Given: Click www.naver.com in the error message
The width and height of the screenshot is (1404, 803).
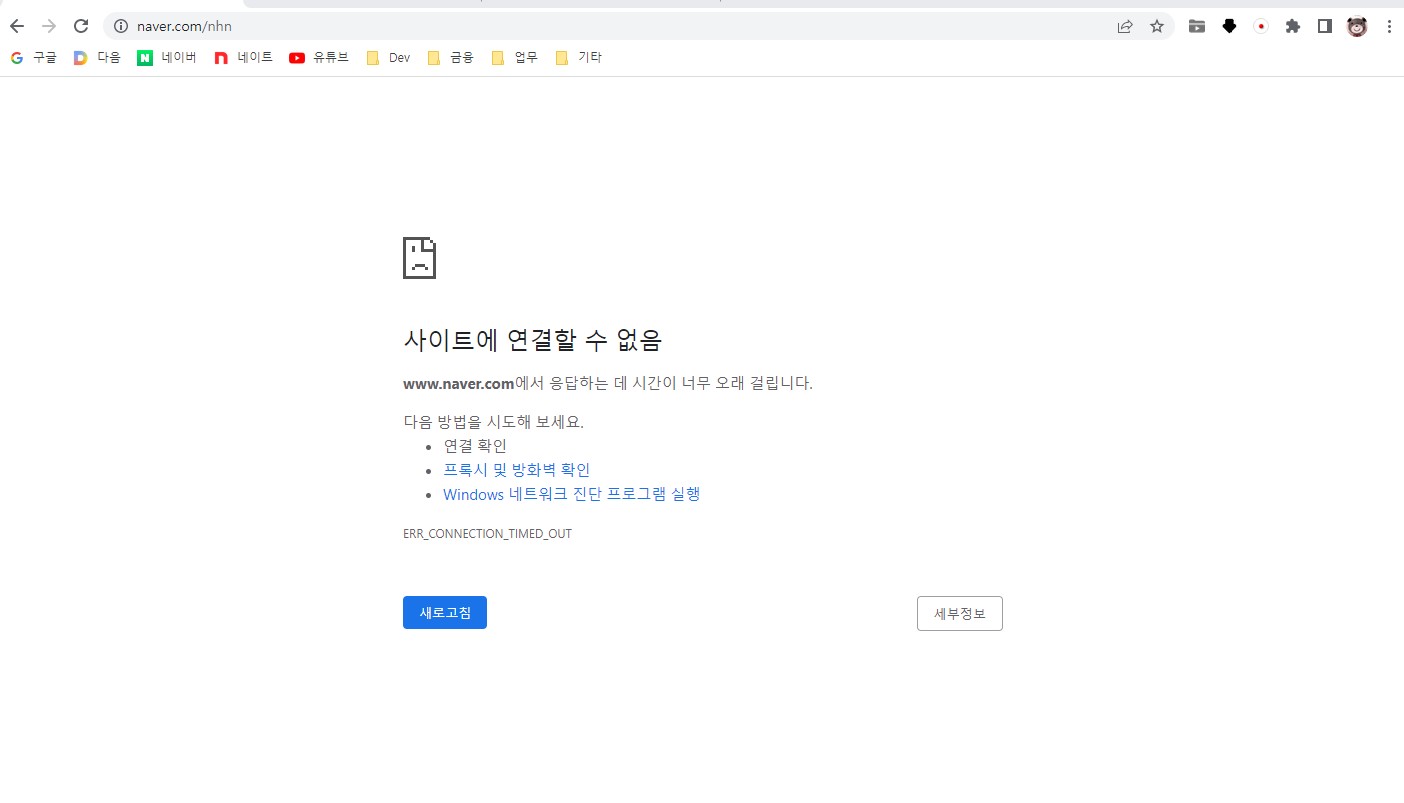Looking at the screenshot, I should click(458, 383).
